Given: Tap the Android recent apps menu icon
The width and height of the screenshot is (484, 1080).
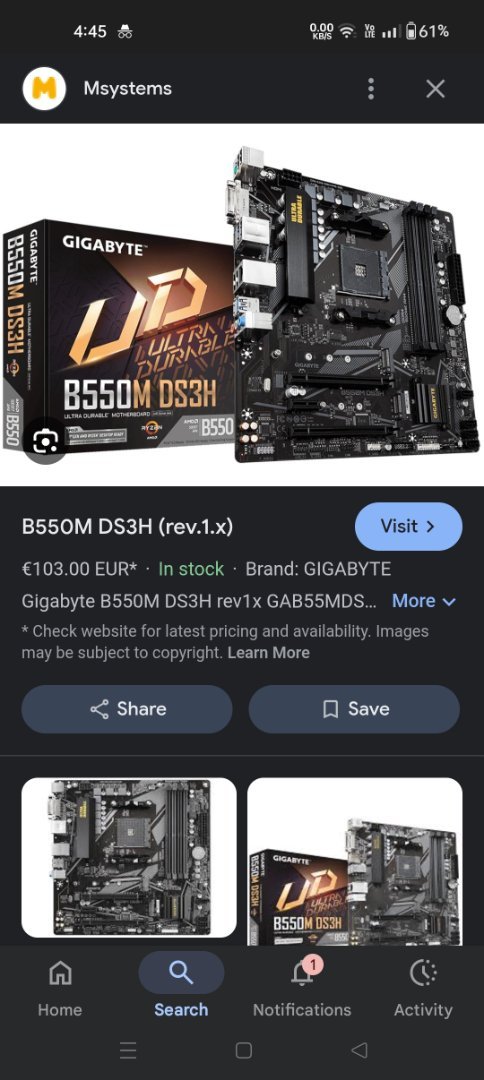Looking at the screenshot, I should [128, 1050].
